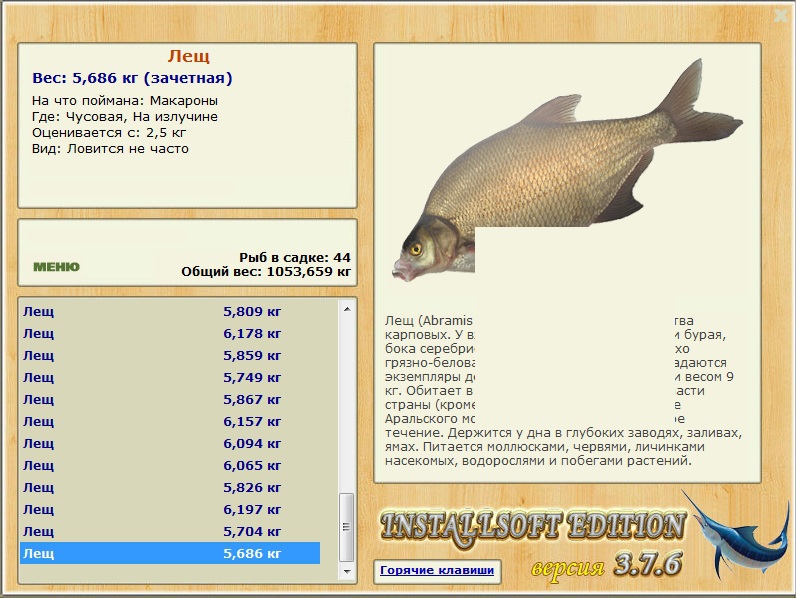
Task: Click the INSTALLSOFT EDITION logo text
Action: (533, 527)
